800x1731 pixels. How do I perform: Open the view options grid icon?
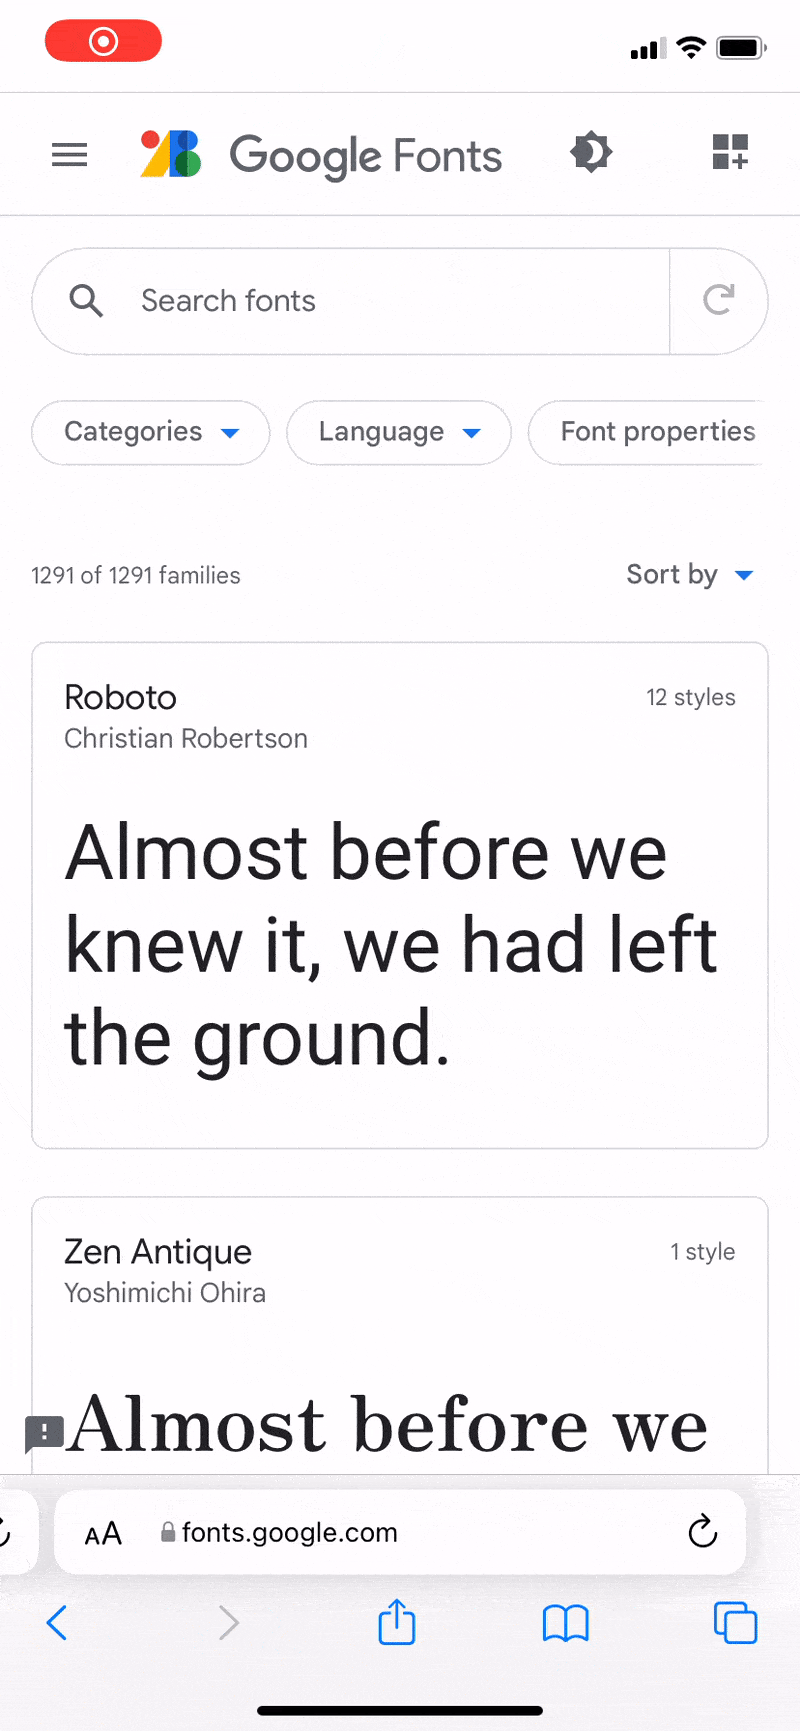(x=729, y=153)
